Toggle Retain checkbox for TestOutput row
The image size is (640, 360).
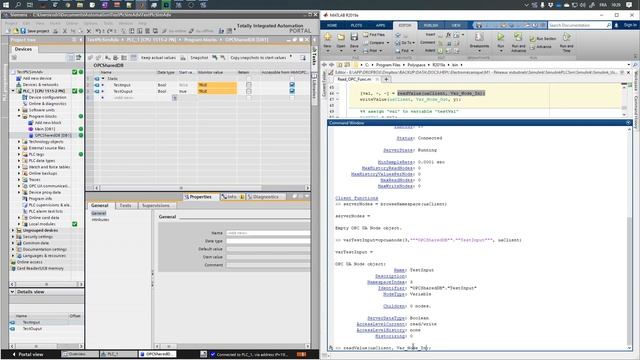[249, 91]
